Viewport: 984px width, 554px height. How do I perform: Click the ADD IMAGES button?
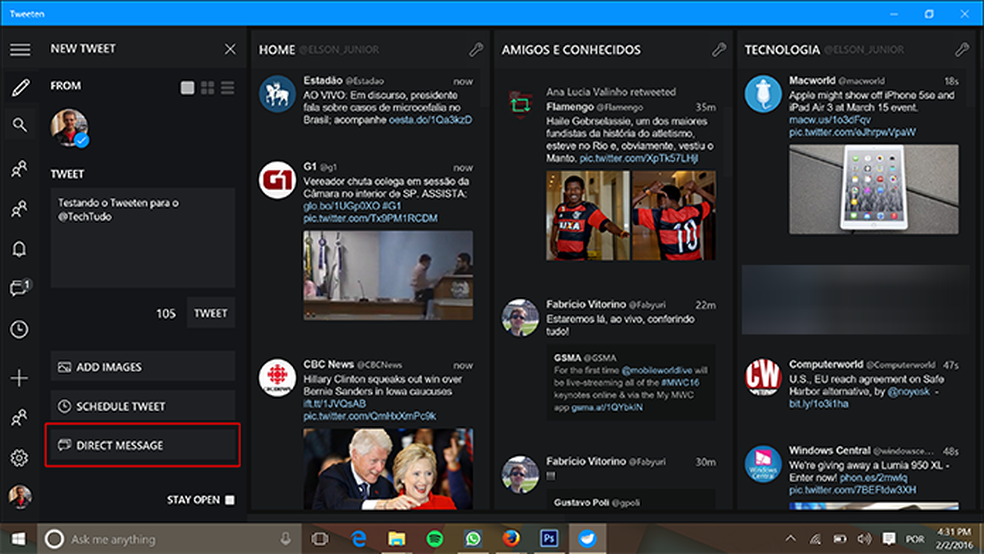[143, 367]
